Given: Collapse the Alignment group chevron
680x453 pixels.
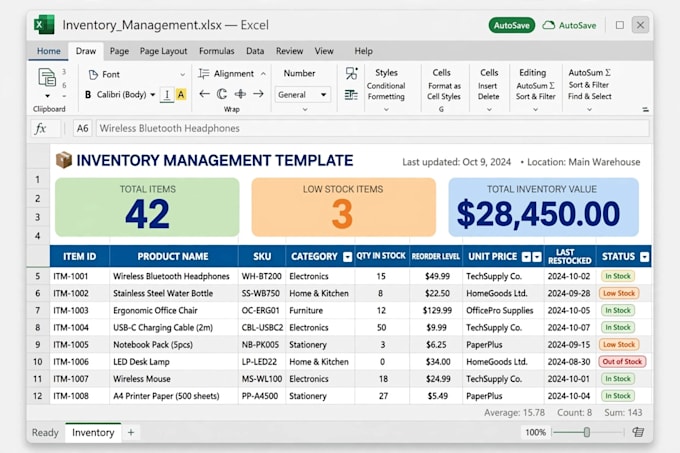Looking at the screenshot, I should [263, 74].
